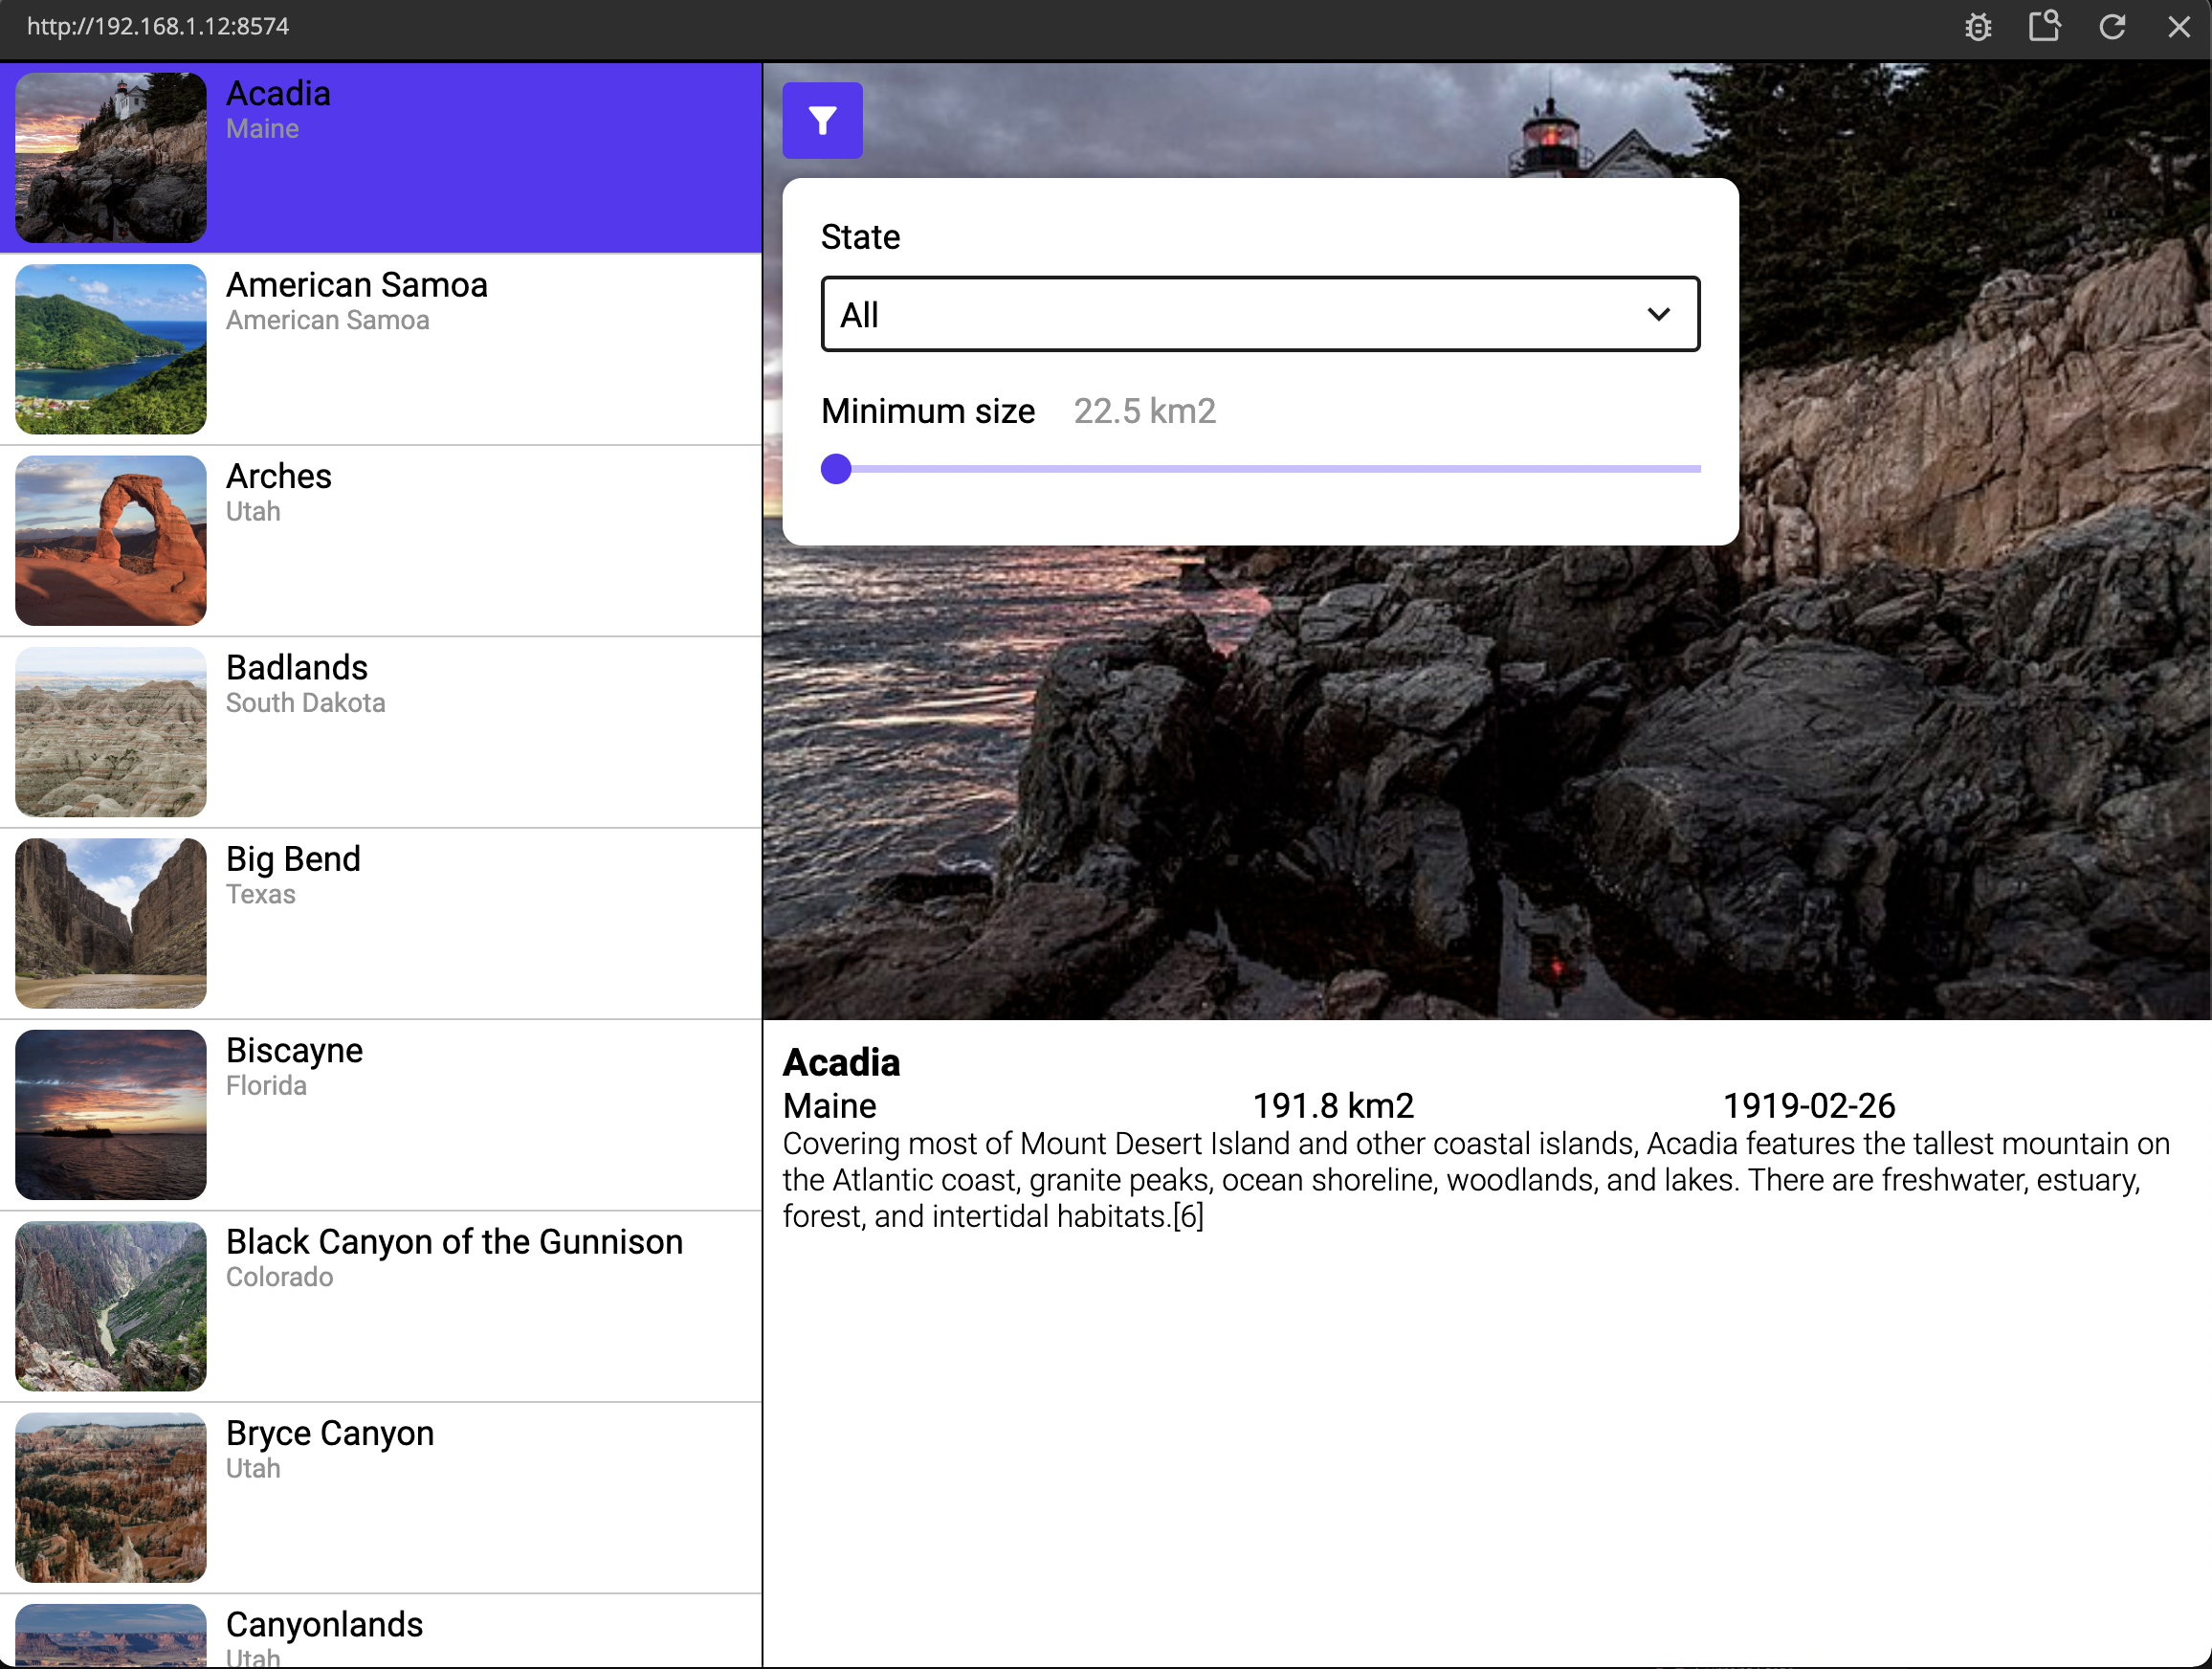Click 'Utah' under Arches

pos(253,511)
